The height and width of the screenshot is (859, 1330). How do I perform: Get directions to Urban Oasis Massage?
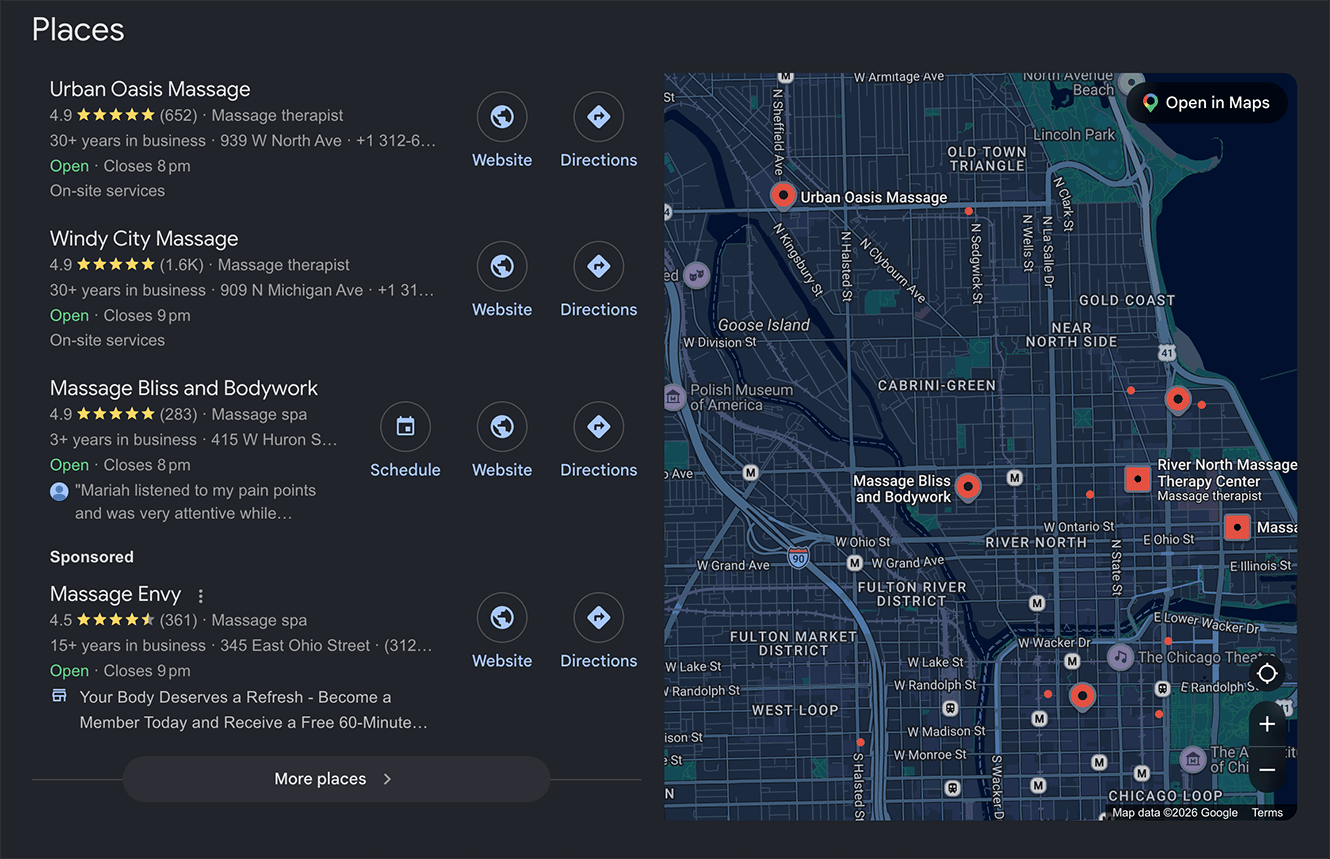pos(598,117)
